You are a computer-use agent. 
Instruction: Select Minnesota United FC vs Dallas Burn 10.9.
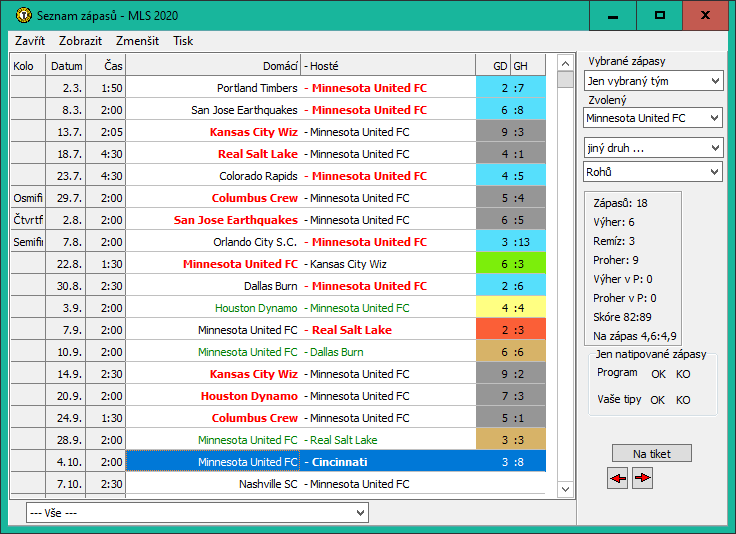278,352
